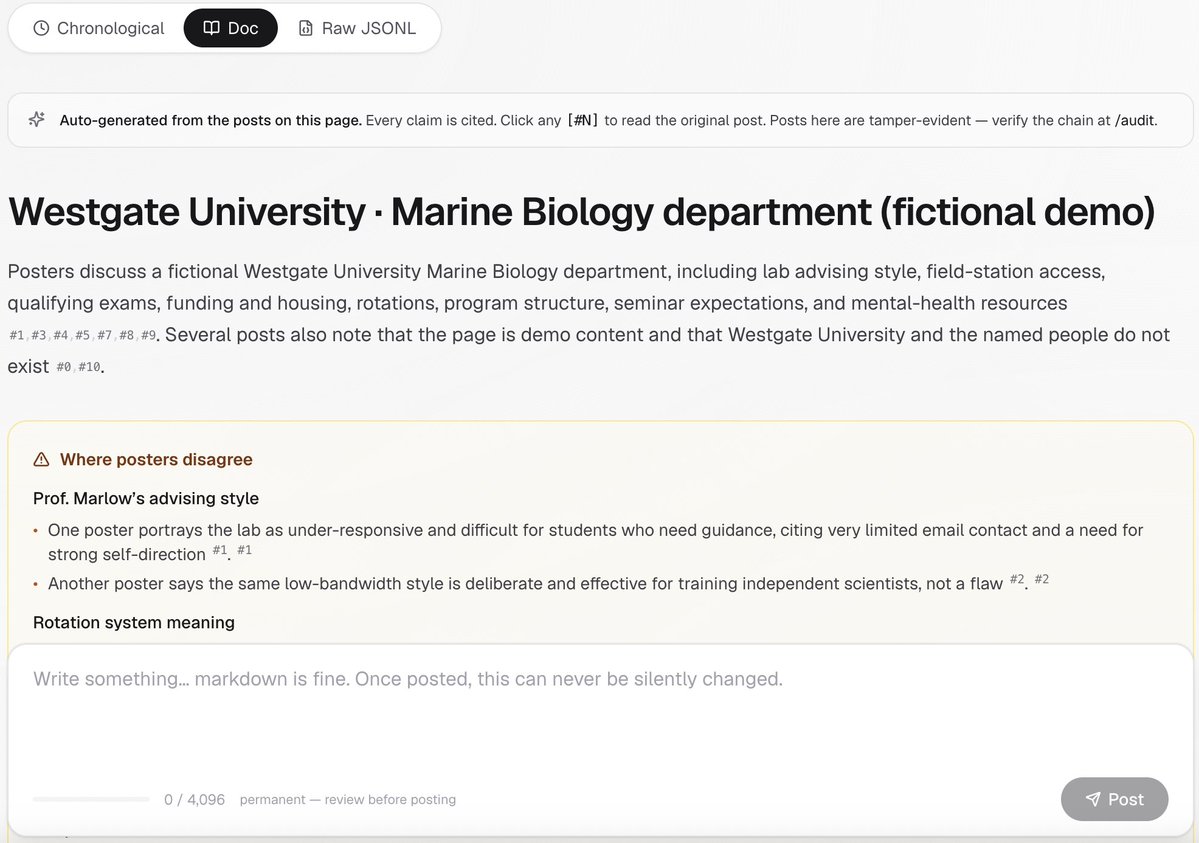Click the warning triangle beside 'Where posters disagree'
This screenshot has height=843, width=1199.
[41, 459]
